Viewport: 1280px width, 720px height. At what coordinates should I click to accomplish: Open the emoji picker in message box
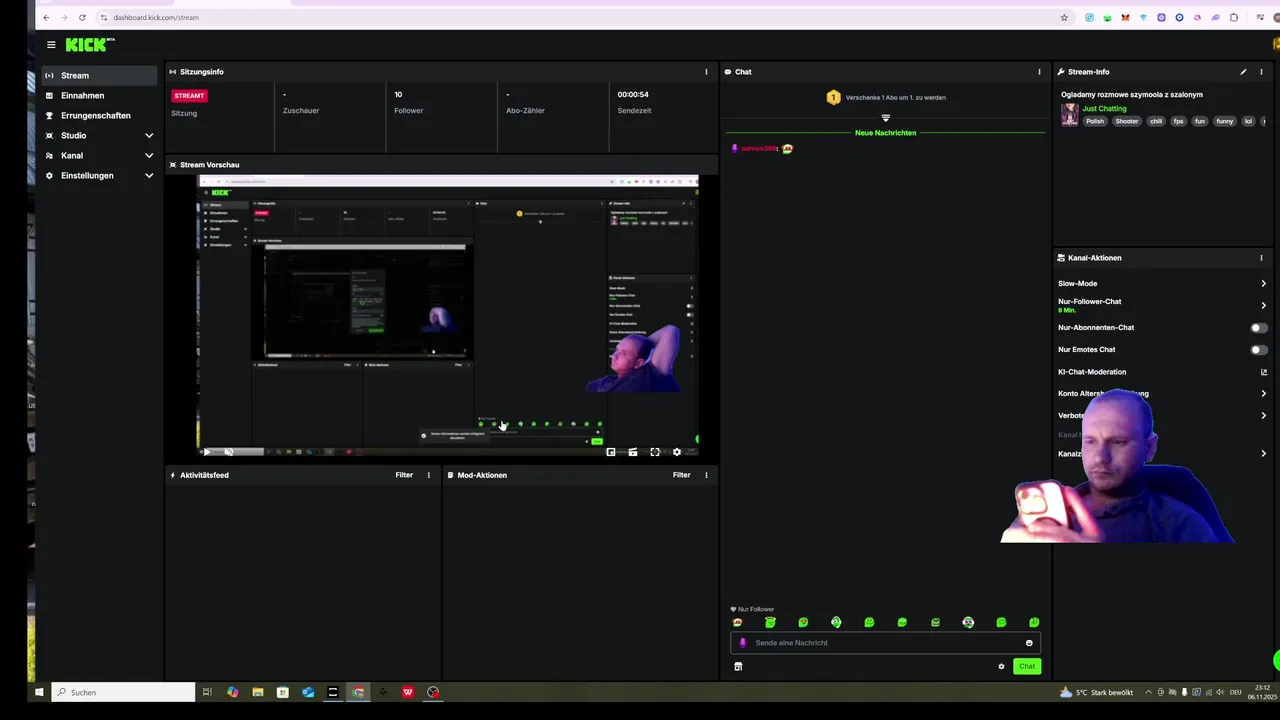[x=1029, y=643]
